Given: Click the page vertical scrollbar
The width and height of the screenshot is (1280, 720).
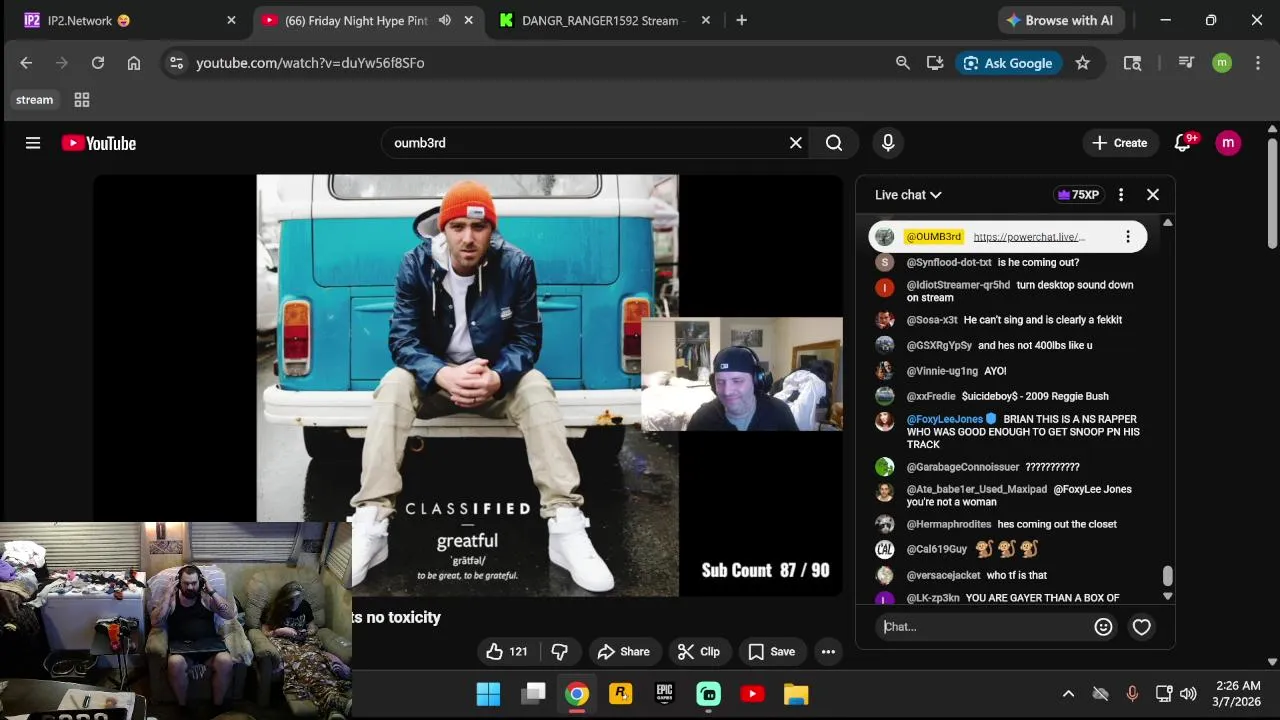Looking at the screenshot, I should 1272,195.
